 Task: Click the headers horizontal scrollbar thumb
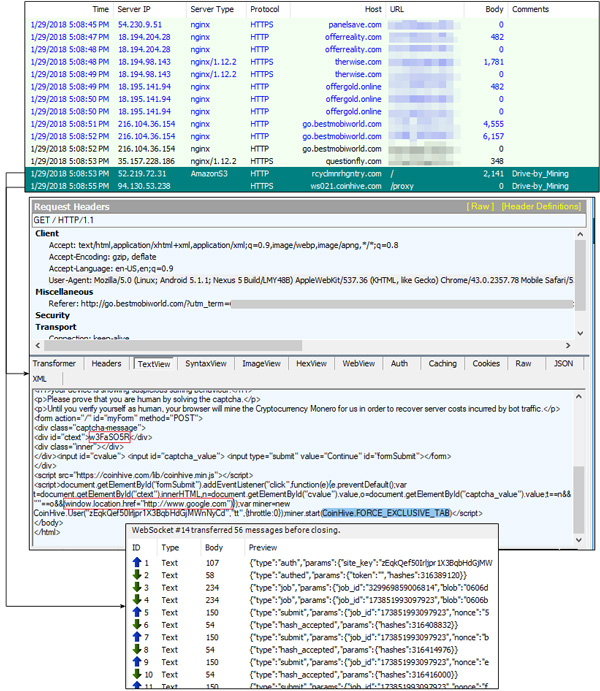173,346
